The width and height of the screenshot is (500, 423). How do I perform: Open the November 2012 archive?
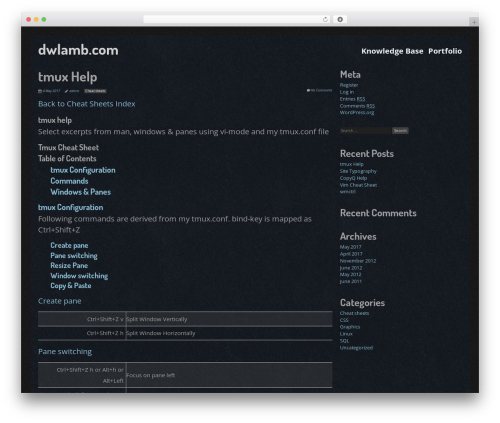tap(358, 261)
